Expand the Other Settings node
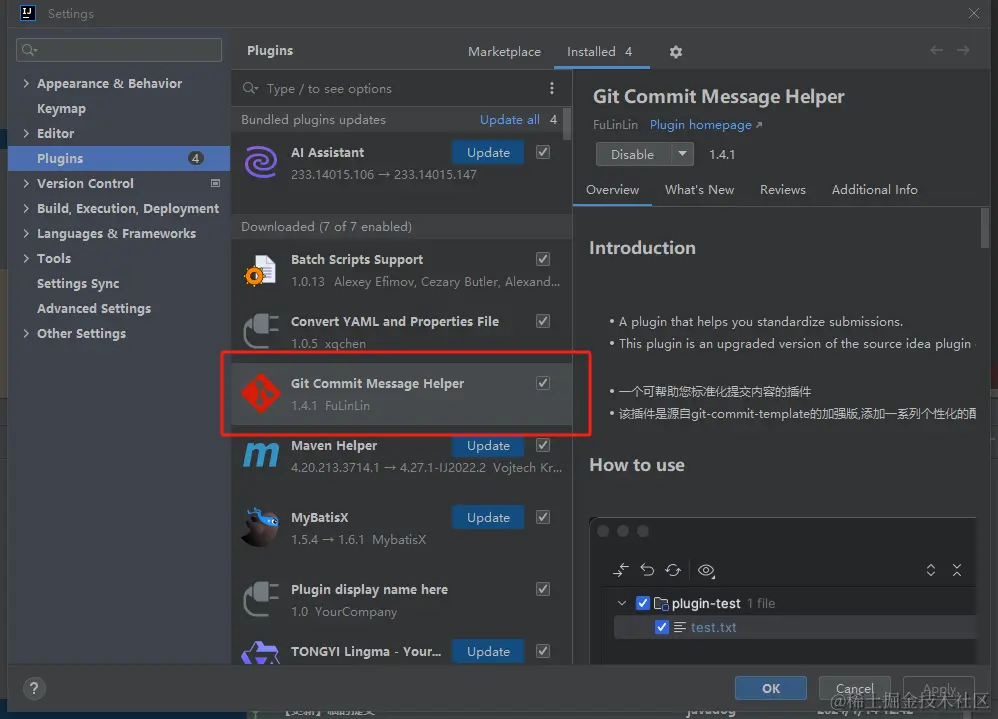 point(26,333)
